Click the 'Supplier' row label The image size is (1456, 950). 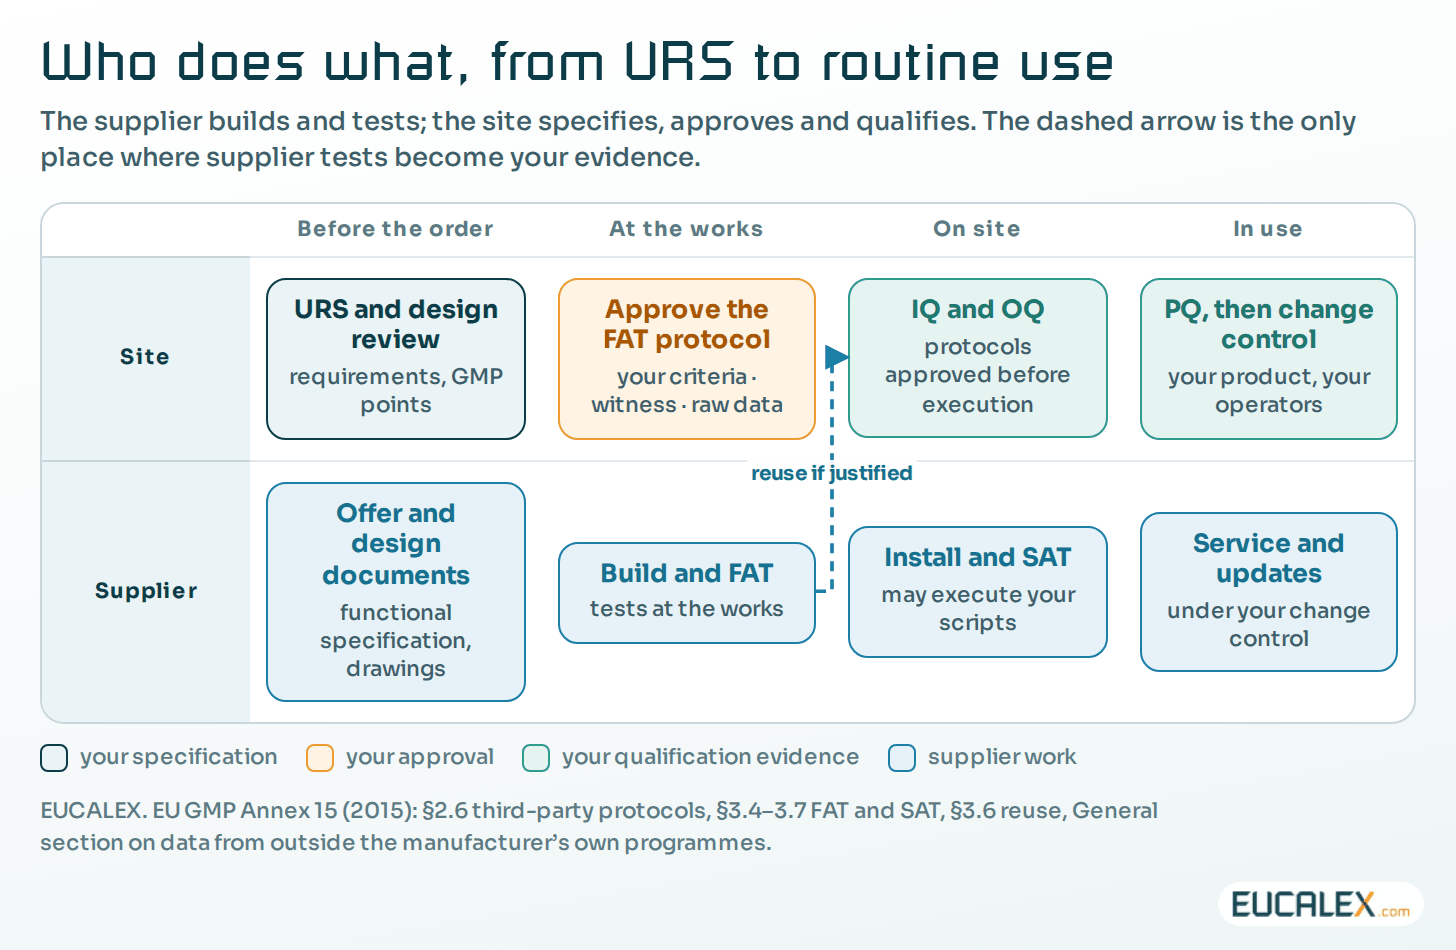(146, 591)
